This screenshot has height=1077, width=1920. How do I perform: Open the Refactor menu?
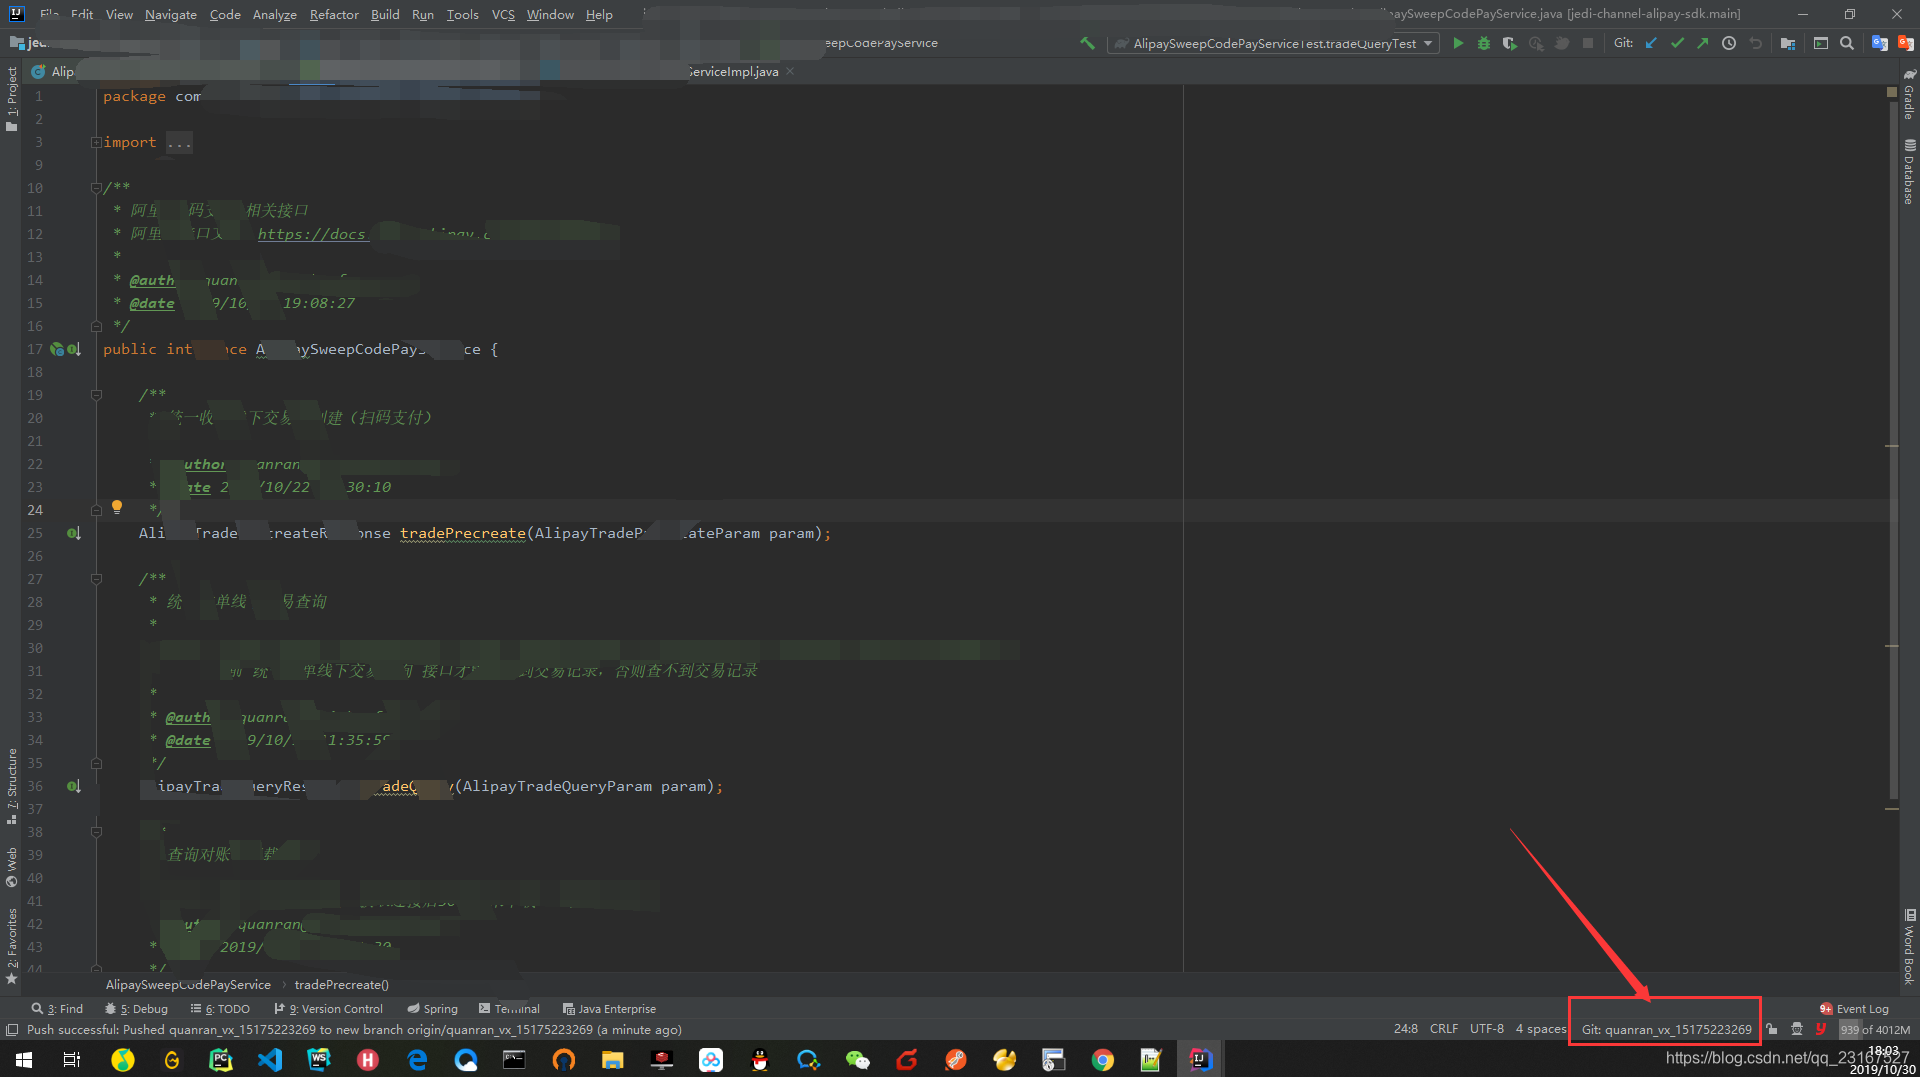point(334,14)
